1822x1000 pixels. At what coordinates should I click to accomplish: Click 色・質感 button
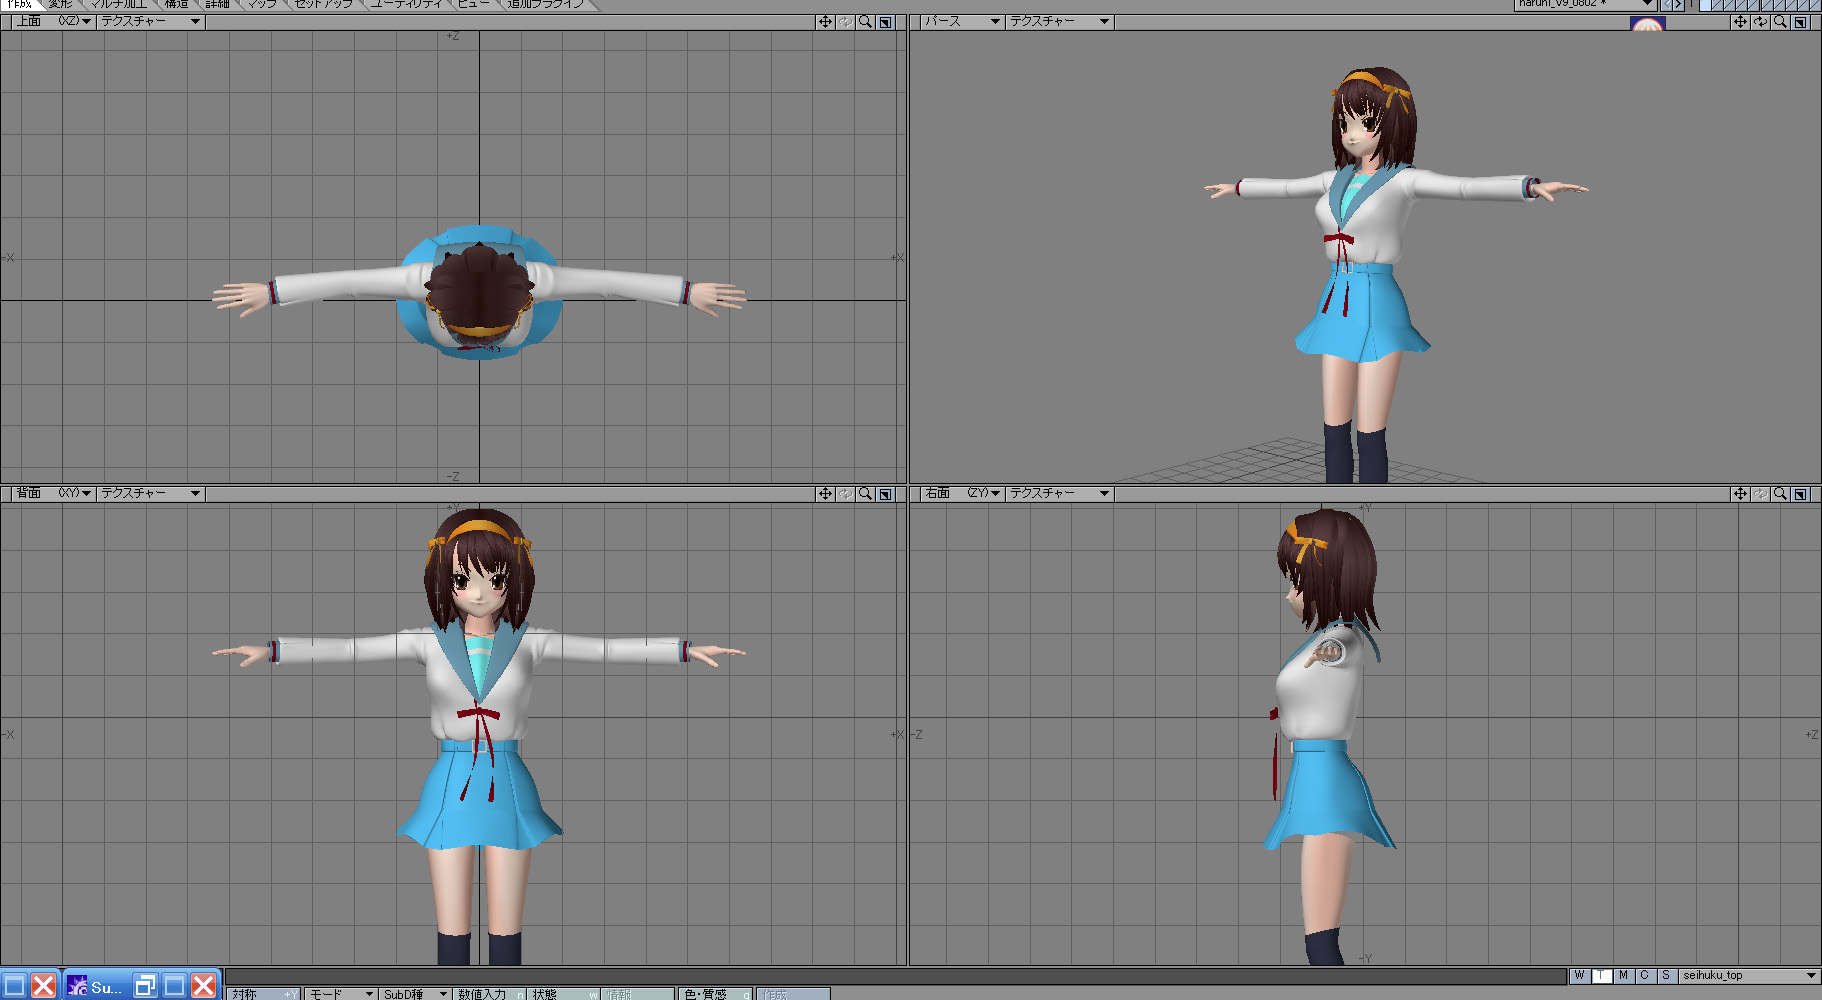coord(715,994)
